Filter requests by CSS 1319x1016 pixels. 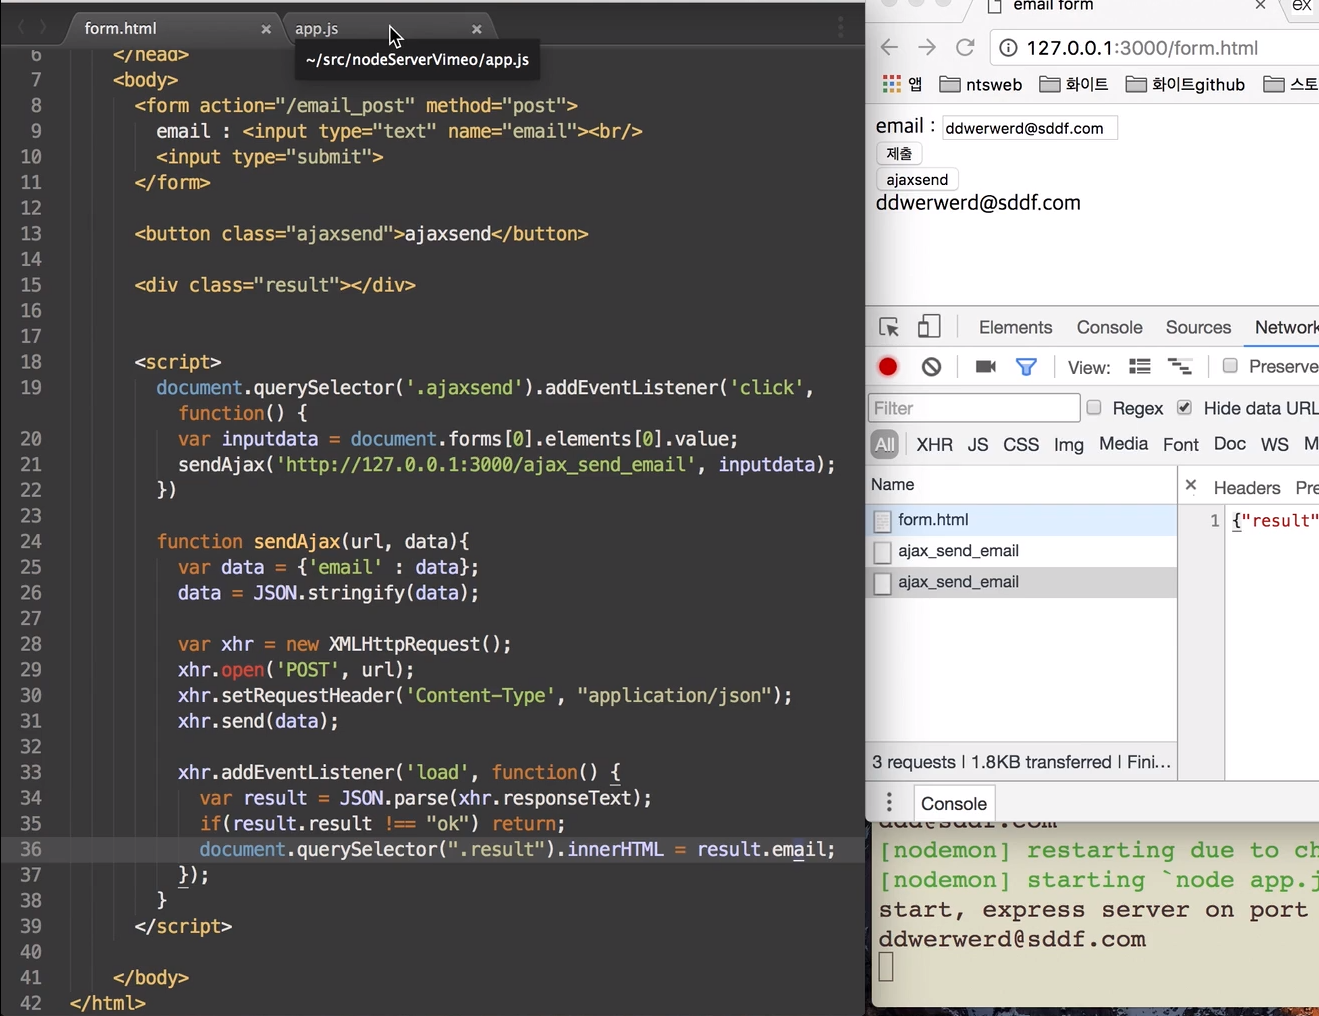pyautogui.click(x=1021, y=444)
